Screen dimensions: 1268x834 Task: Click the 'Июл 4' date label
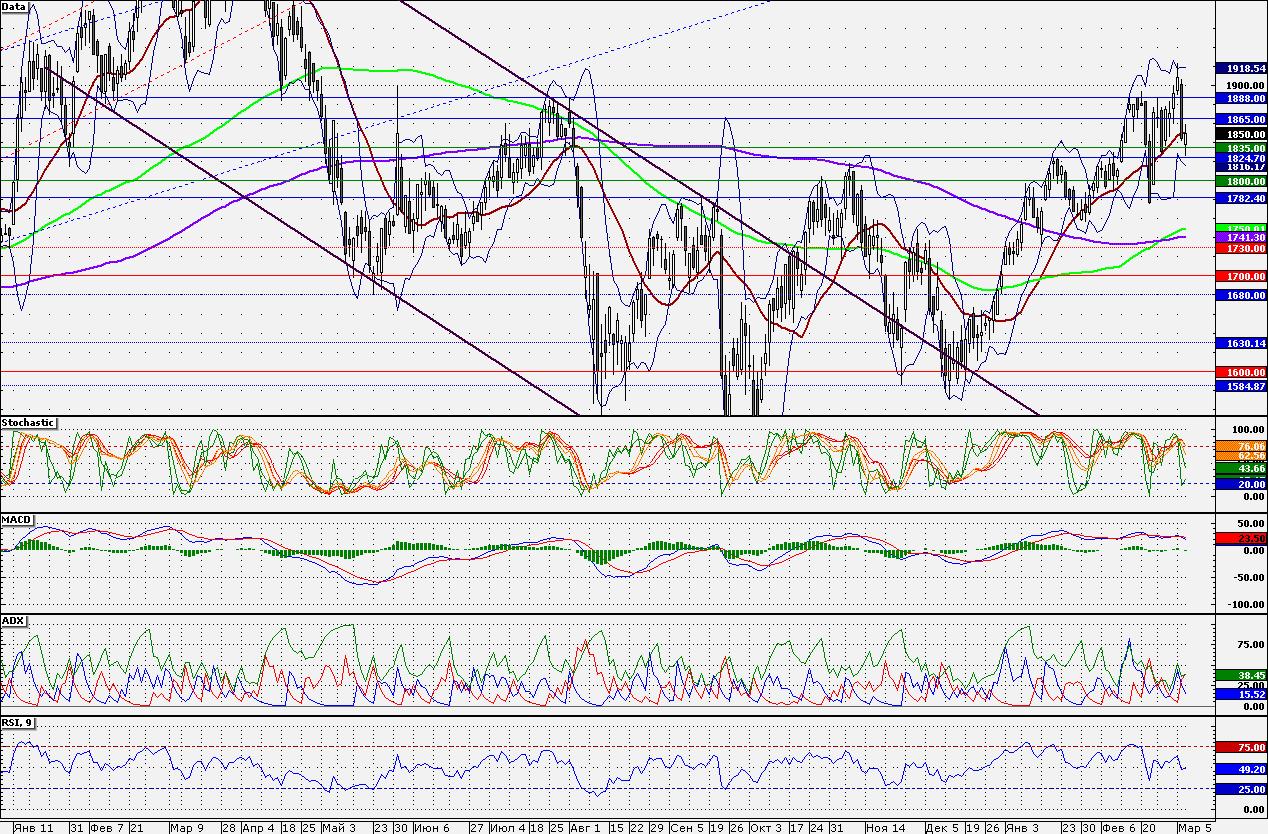pyautogui.click(x=506, y=827)
